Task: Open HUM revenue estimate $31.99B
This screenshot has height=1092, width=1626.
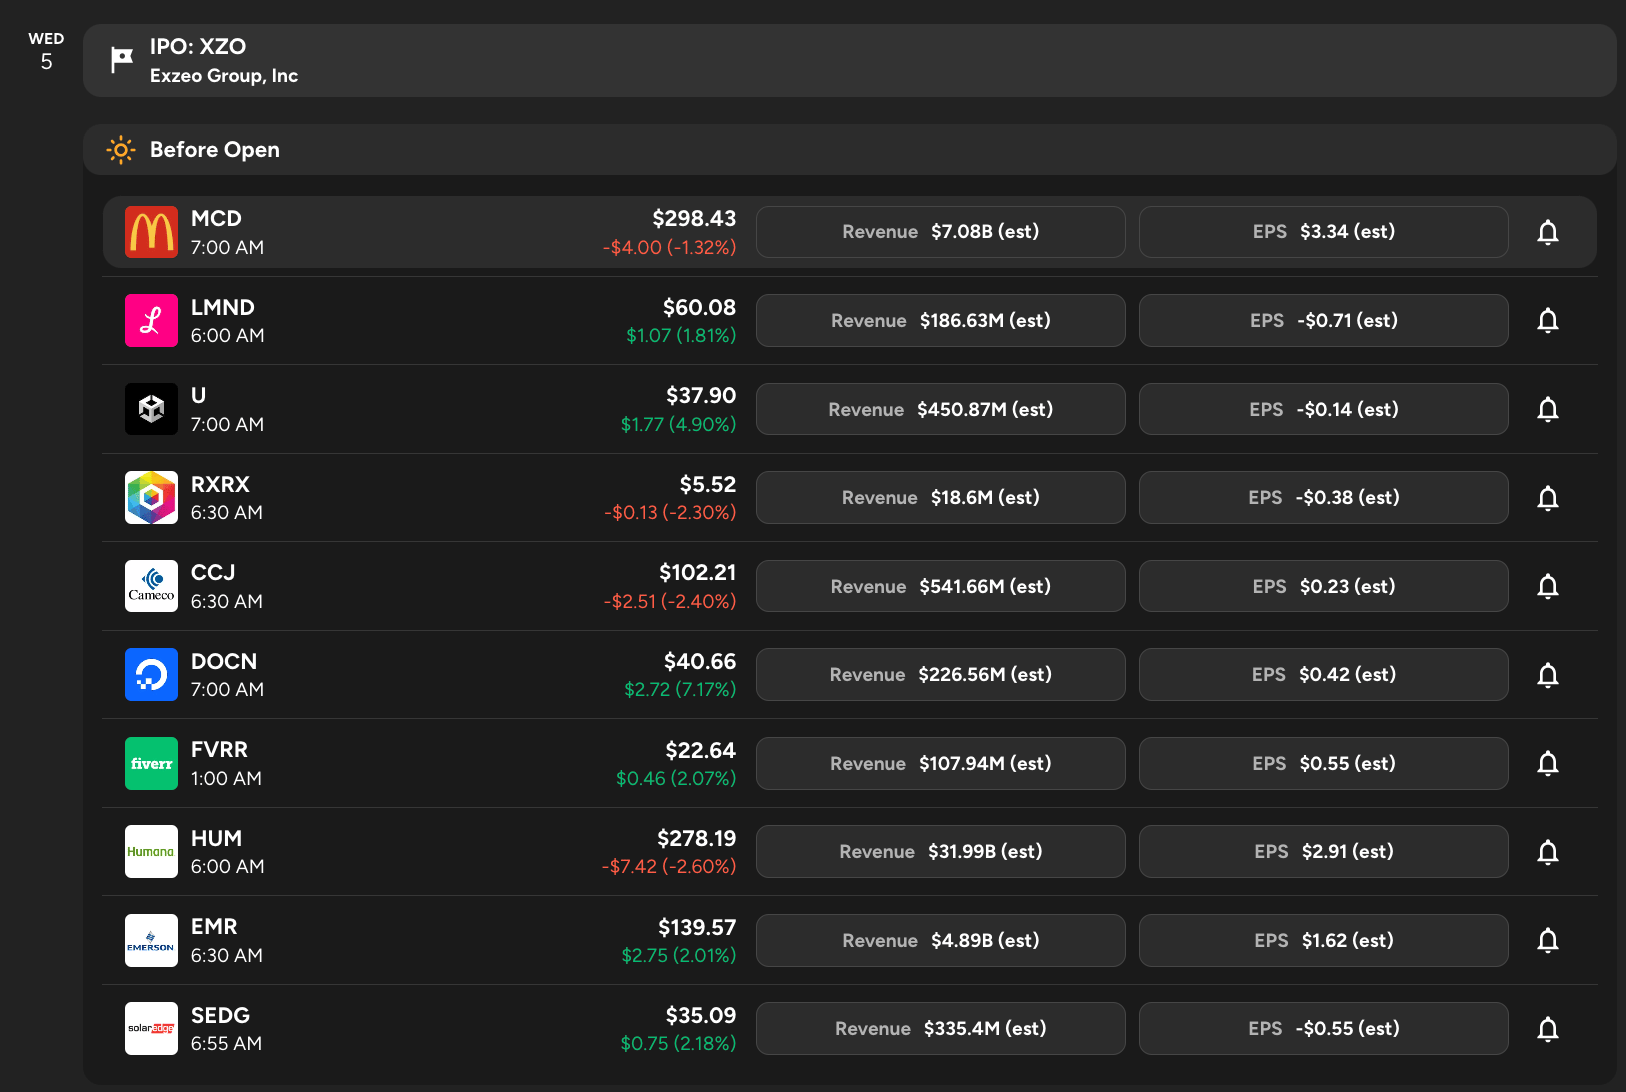Action: click(941, 851)
